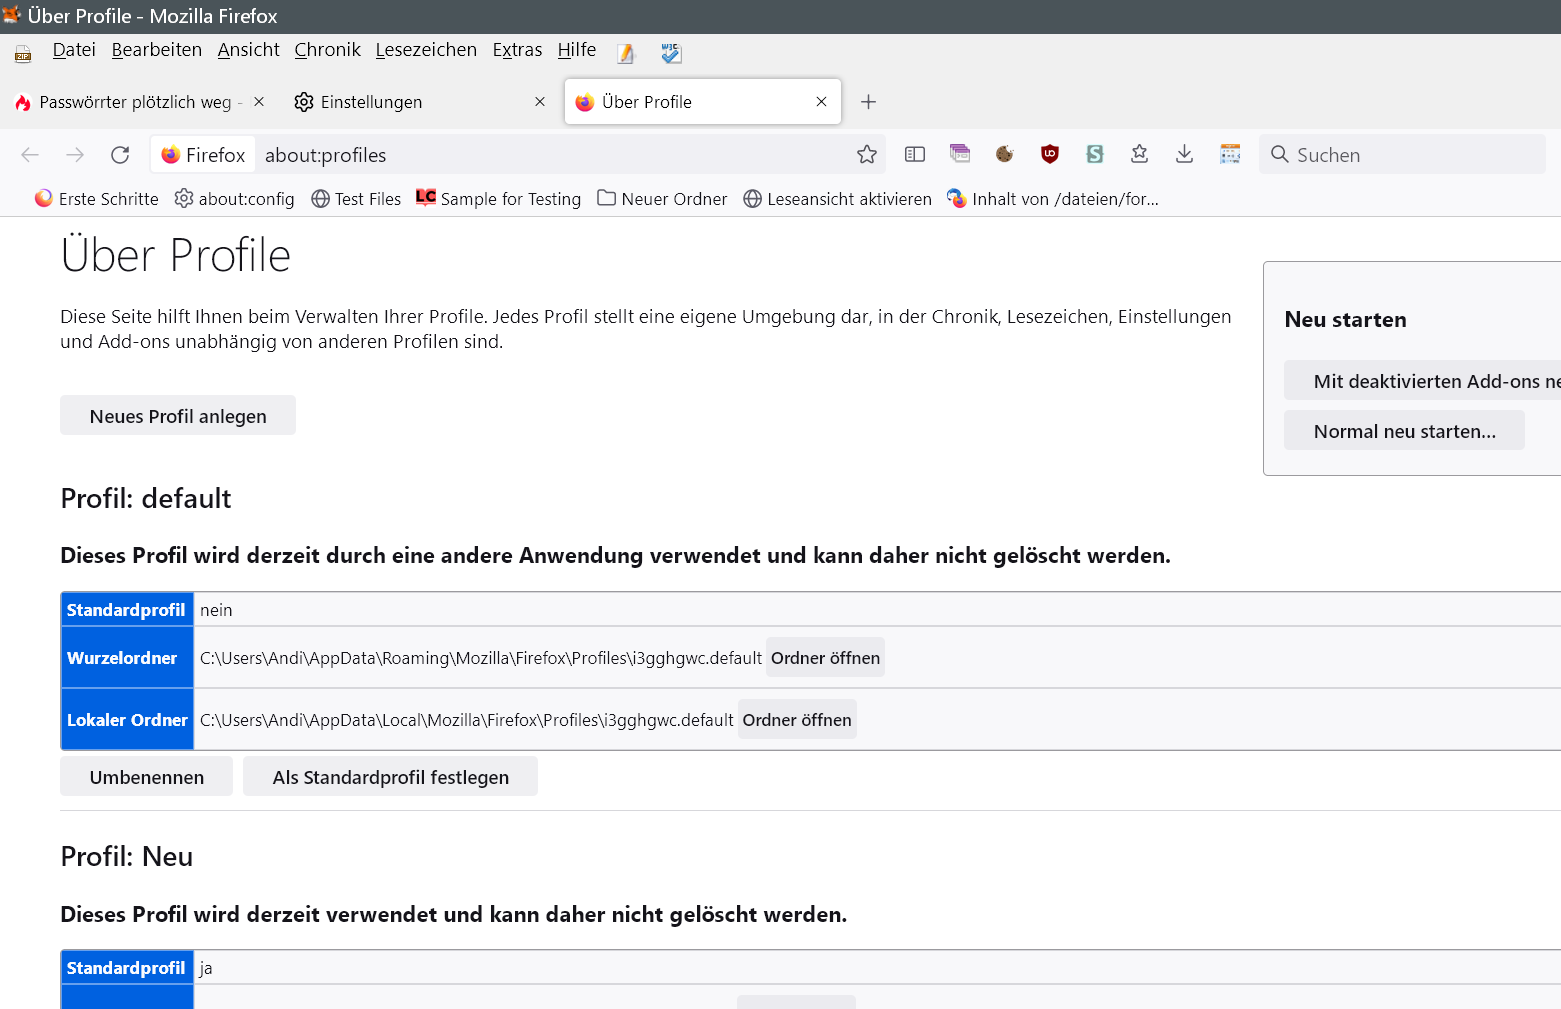Switch to the Einstellungen tab
Screen dimensions: 1561x1009
(x=371, y=102)
